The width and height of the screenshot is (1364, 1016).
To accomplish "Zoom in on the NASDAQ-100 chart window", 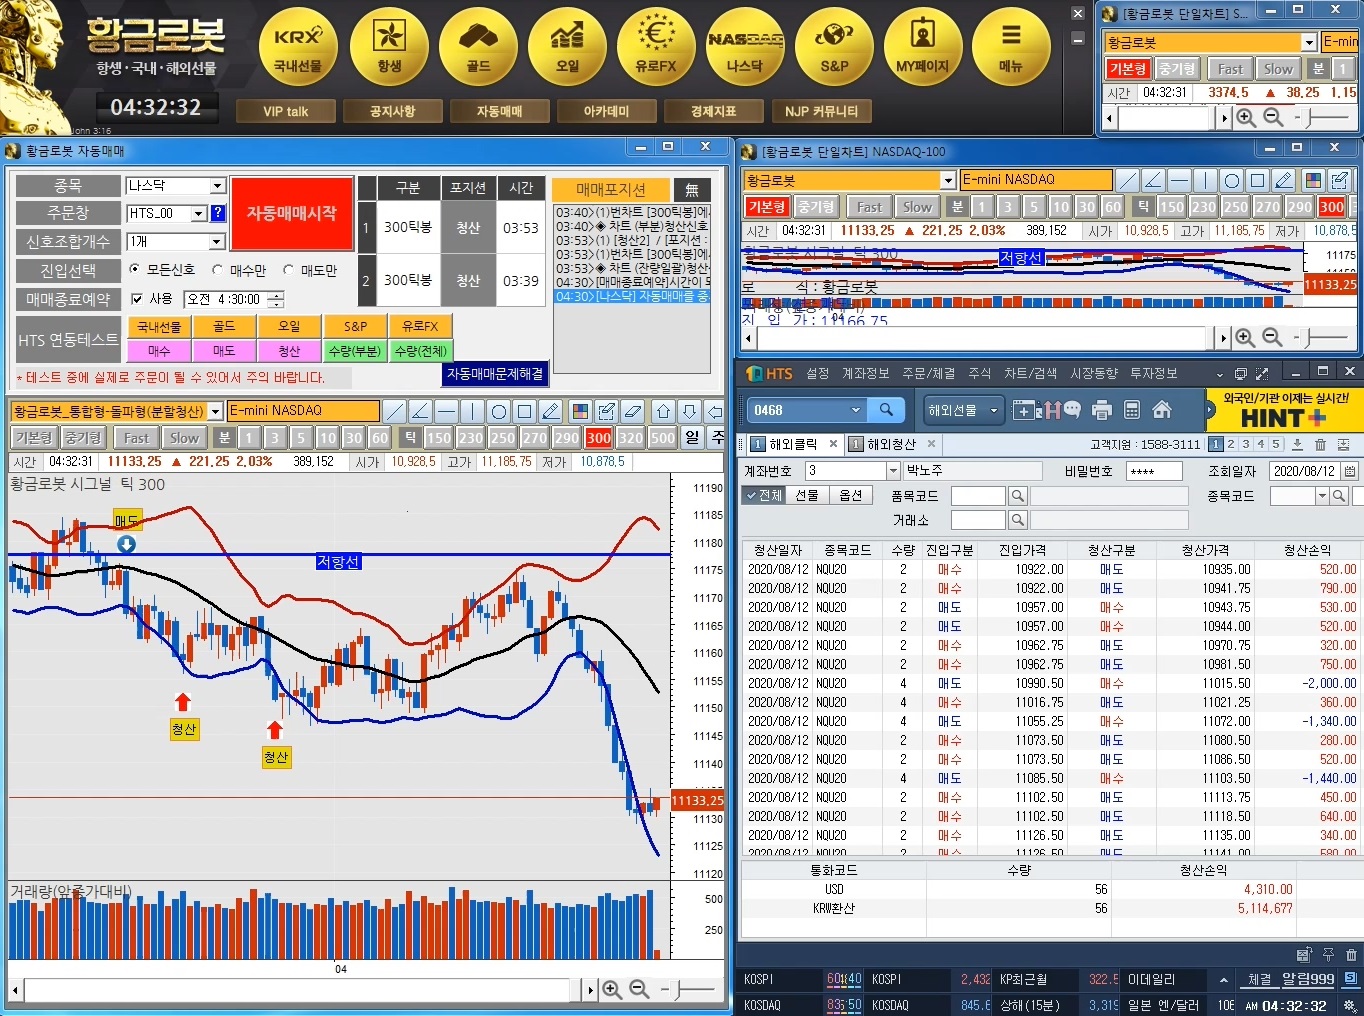I will pyautogui.click(x=1245, y=338).
